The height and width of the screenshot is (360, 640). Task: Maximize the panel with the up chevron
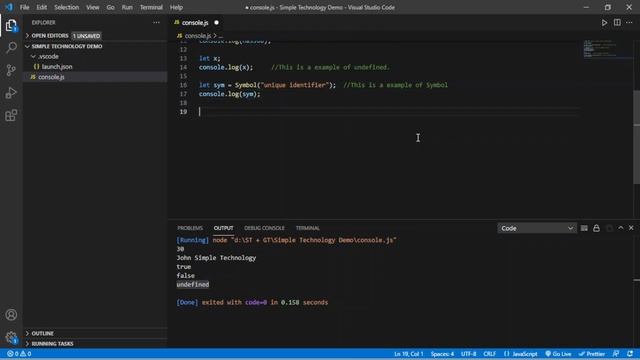[621, 228]
